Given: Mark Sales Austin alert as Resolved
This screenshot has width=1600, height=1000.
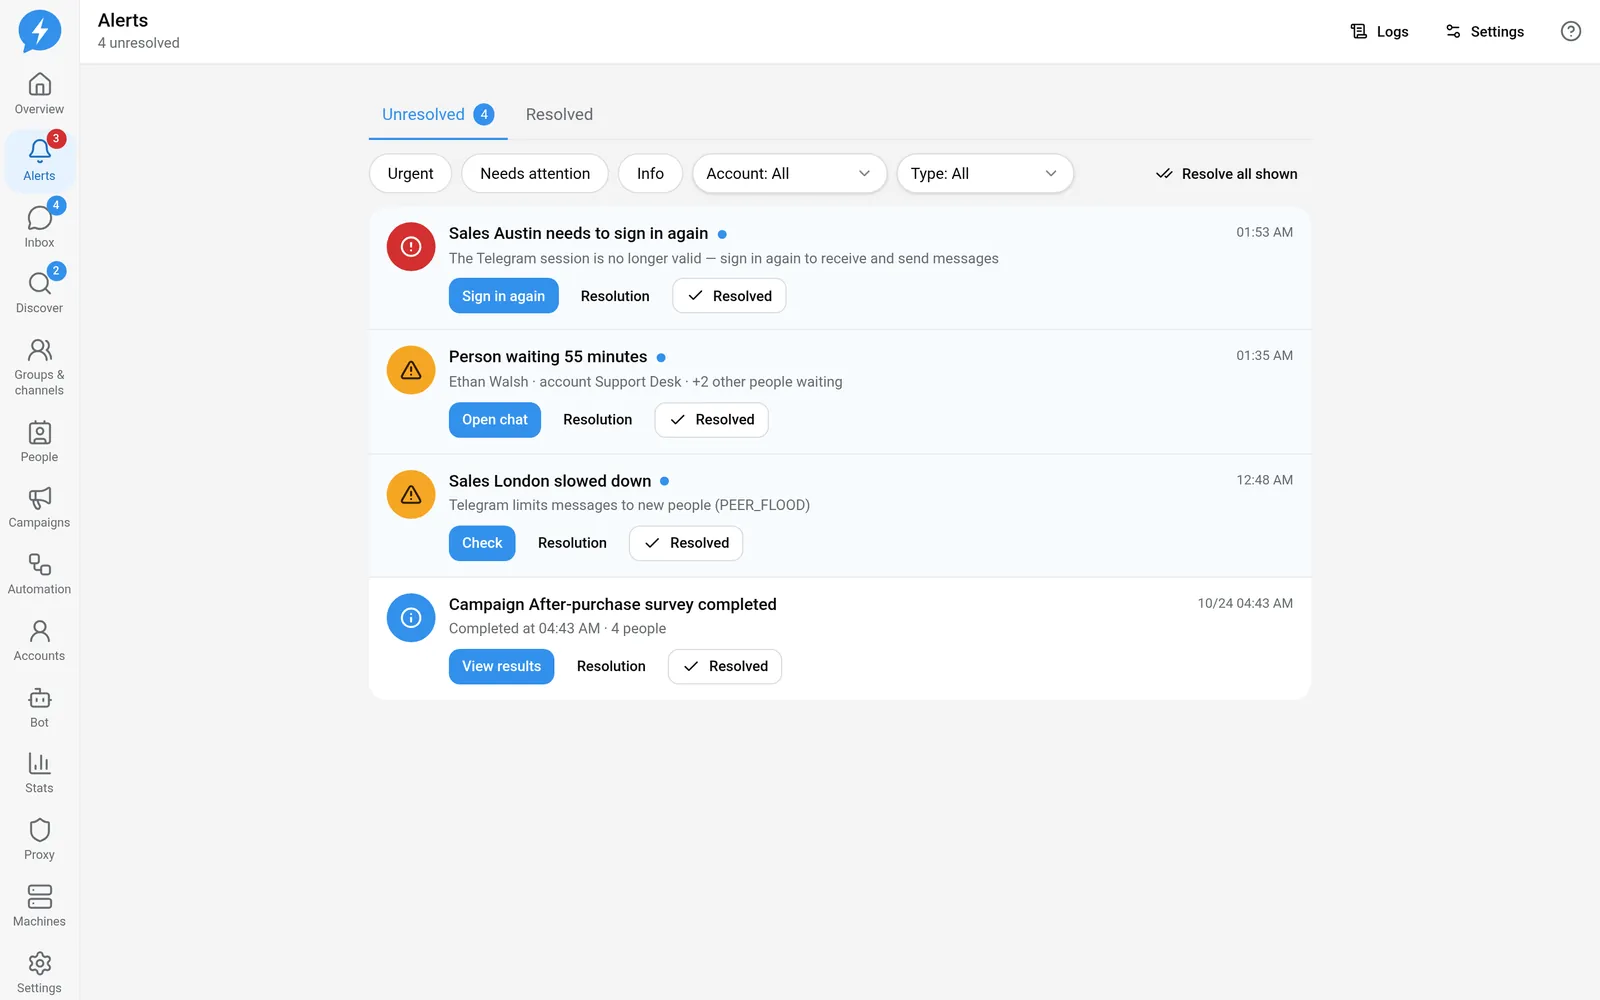Looking at the screenshot, I should click(729, 296).
